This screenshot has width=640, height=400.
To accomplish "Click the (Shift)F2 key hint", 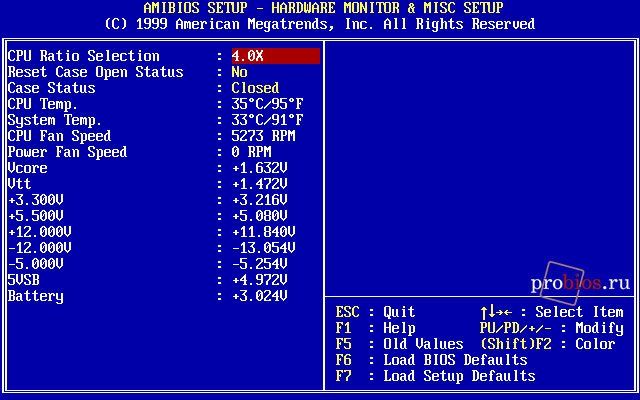I will [516, 344].
